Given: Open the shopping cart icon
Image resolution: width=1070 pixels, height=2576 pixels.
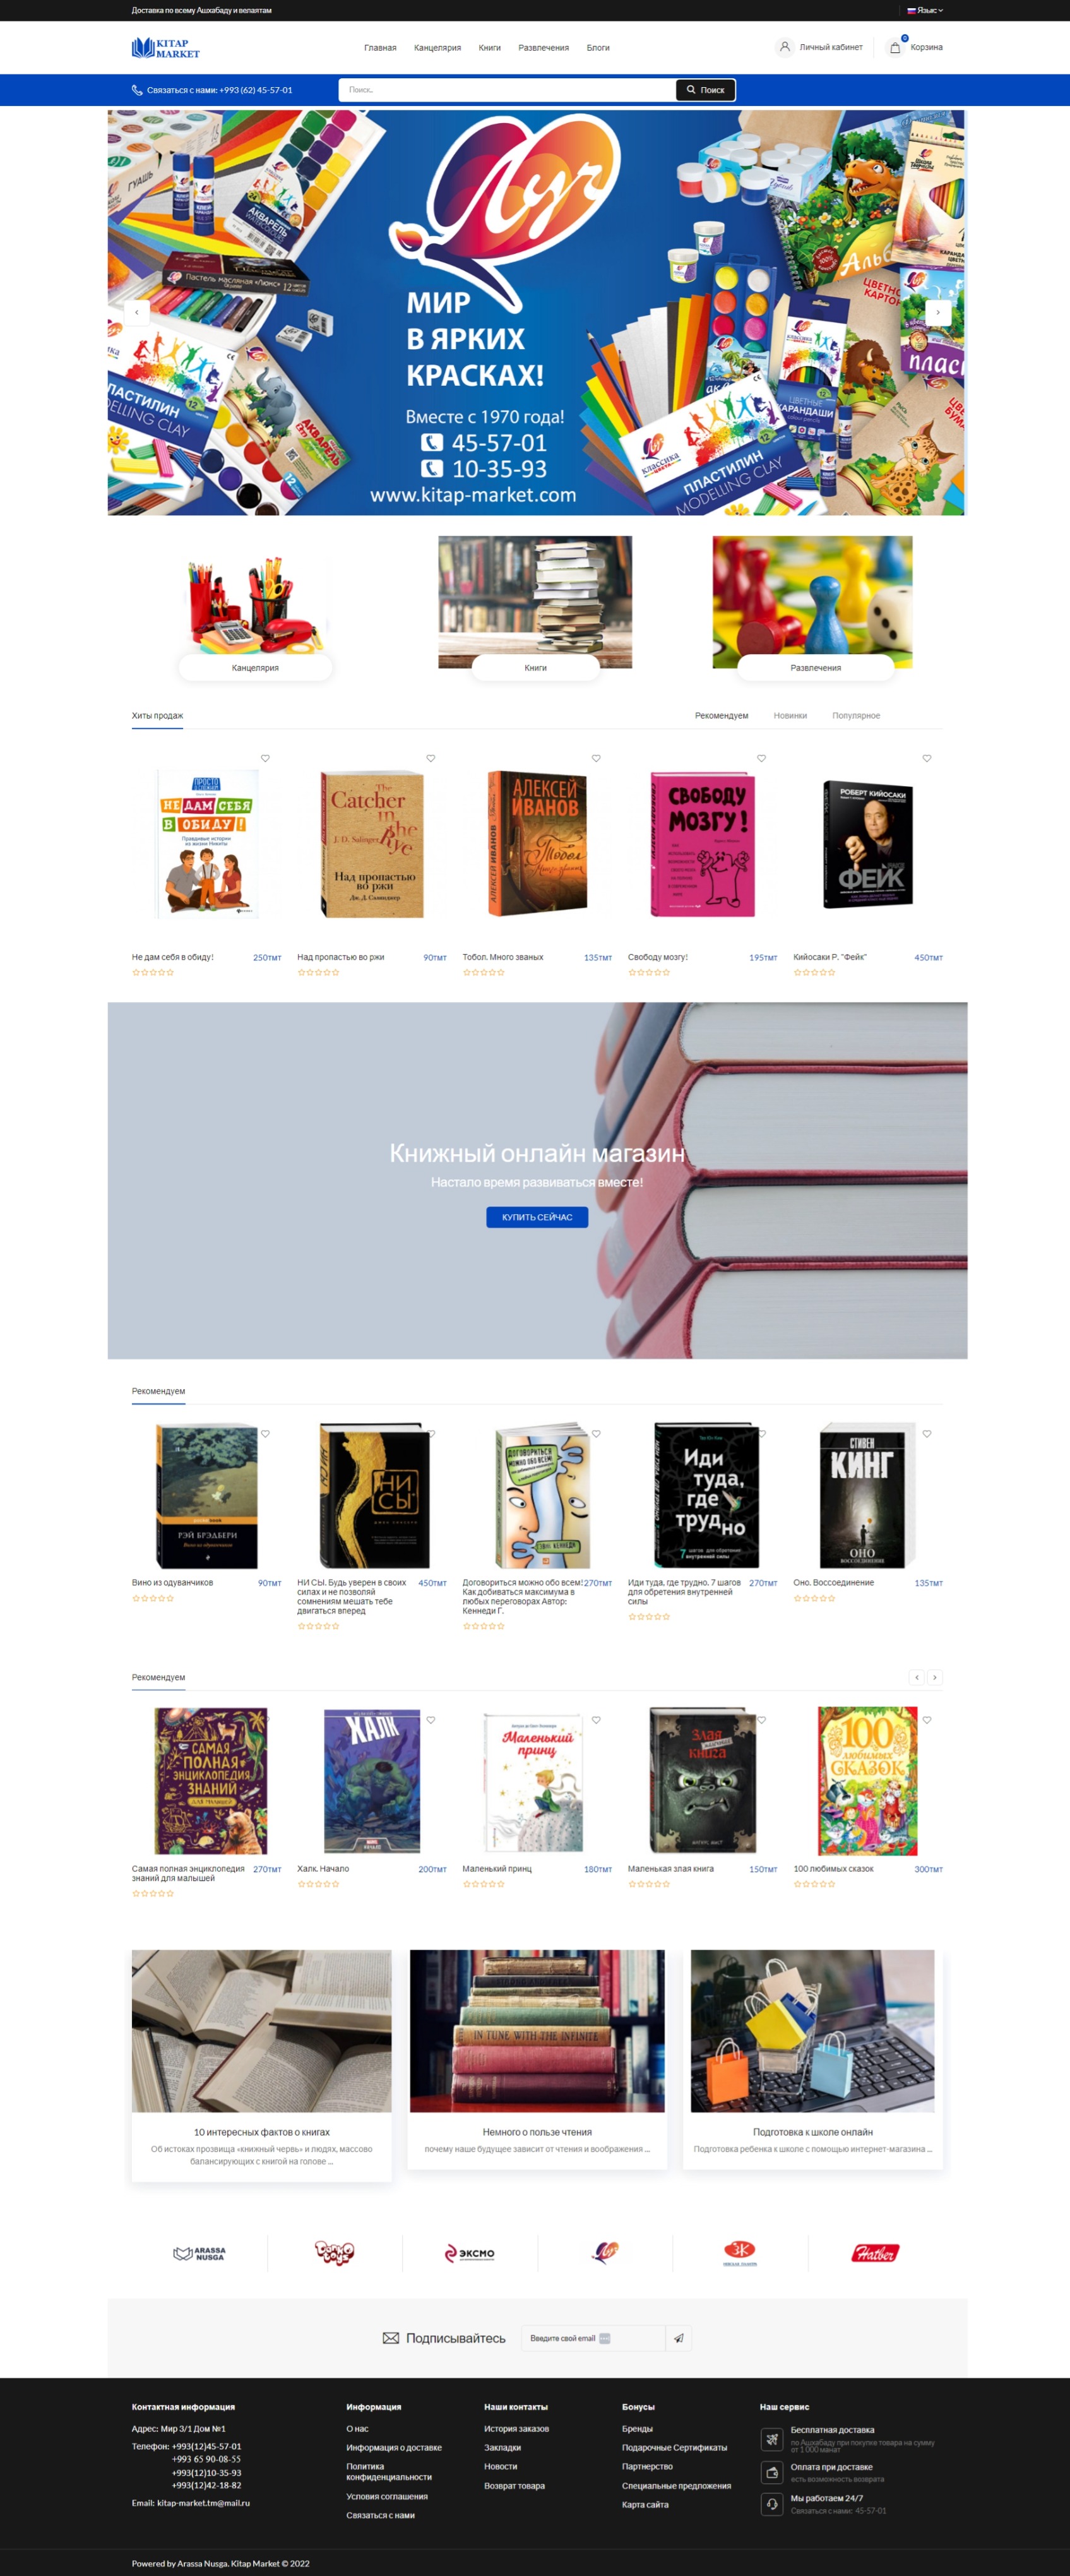Looking at the screenshot, I should 895,47.
